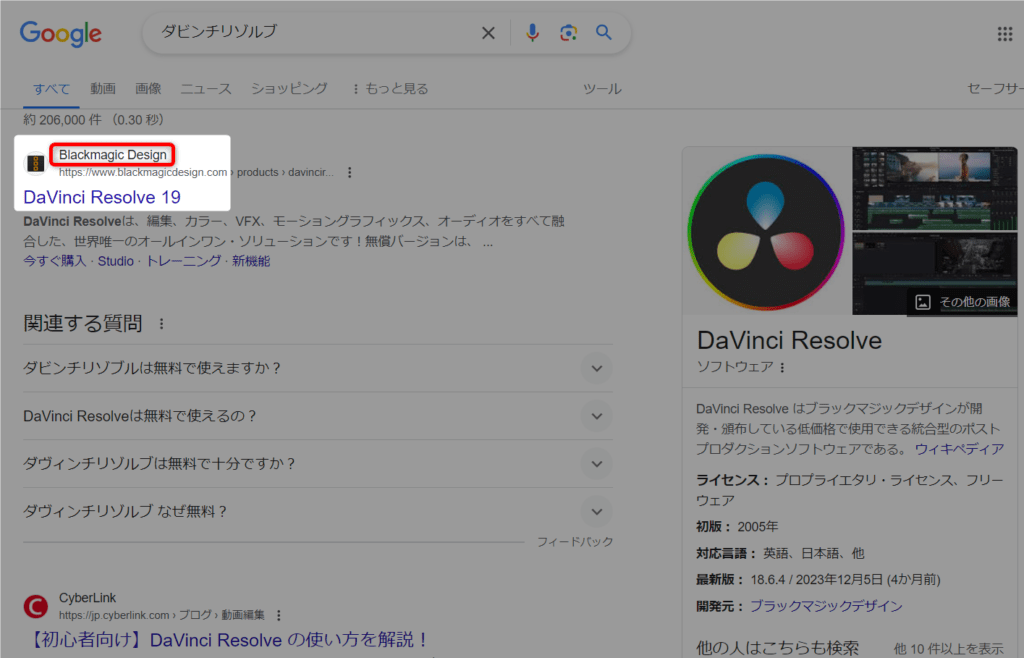1024x658 pixels.
Task: Open the top DaVinci interface screenshot
Action: pyautogui.click(x=935, y=189)
